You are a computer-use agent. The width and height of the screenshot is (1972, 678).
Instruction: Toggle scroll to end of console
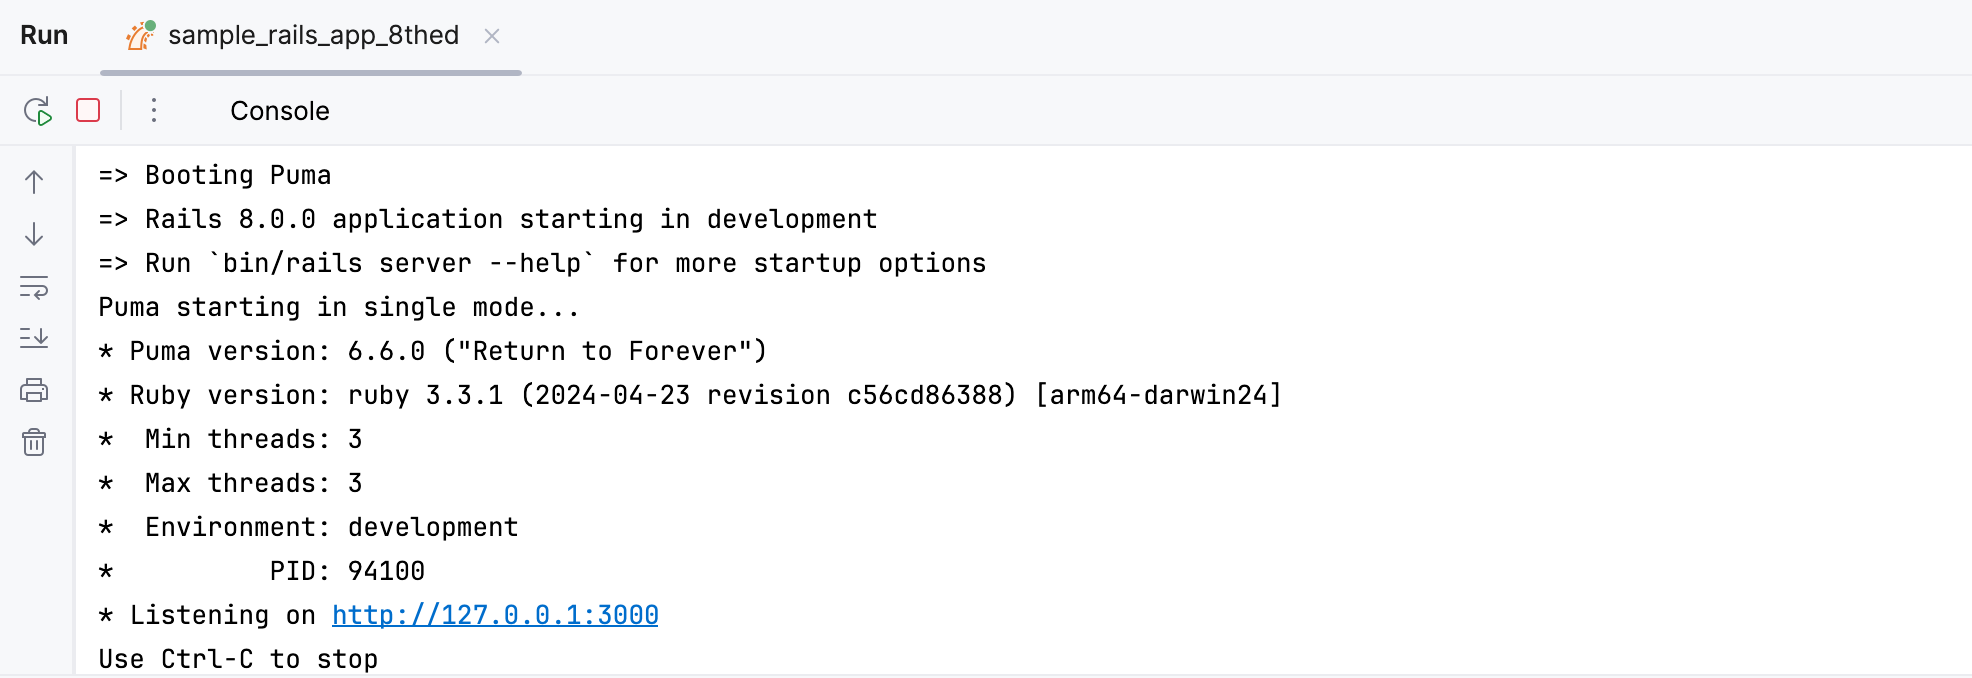[34, 338]
